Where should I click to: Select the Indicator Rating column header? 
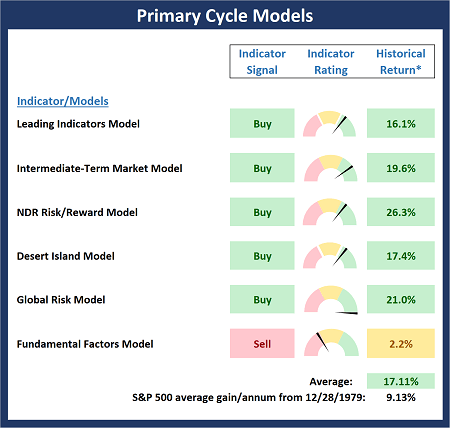tap(331, 62)
